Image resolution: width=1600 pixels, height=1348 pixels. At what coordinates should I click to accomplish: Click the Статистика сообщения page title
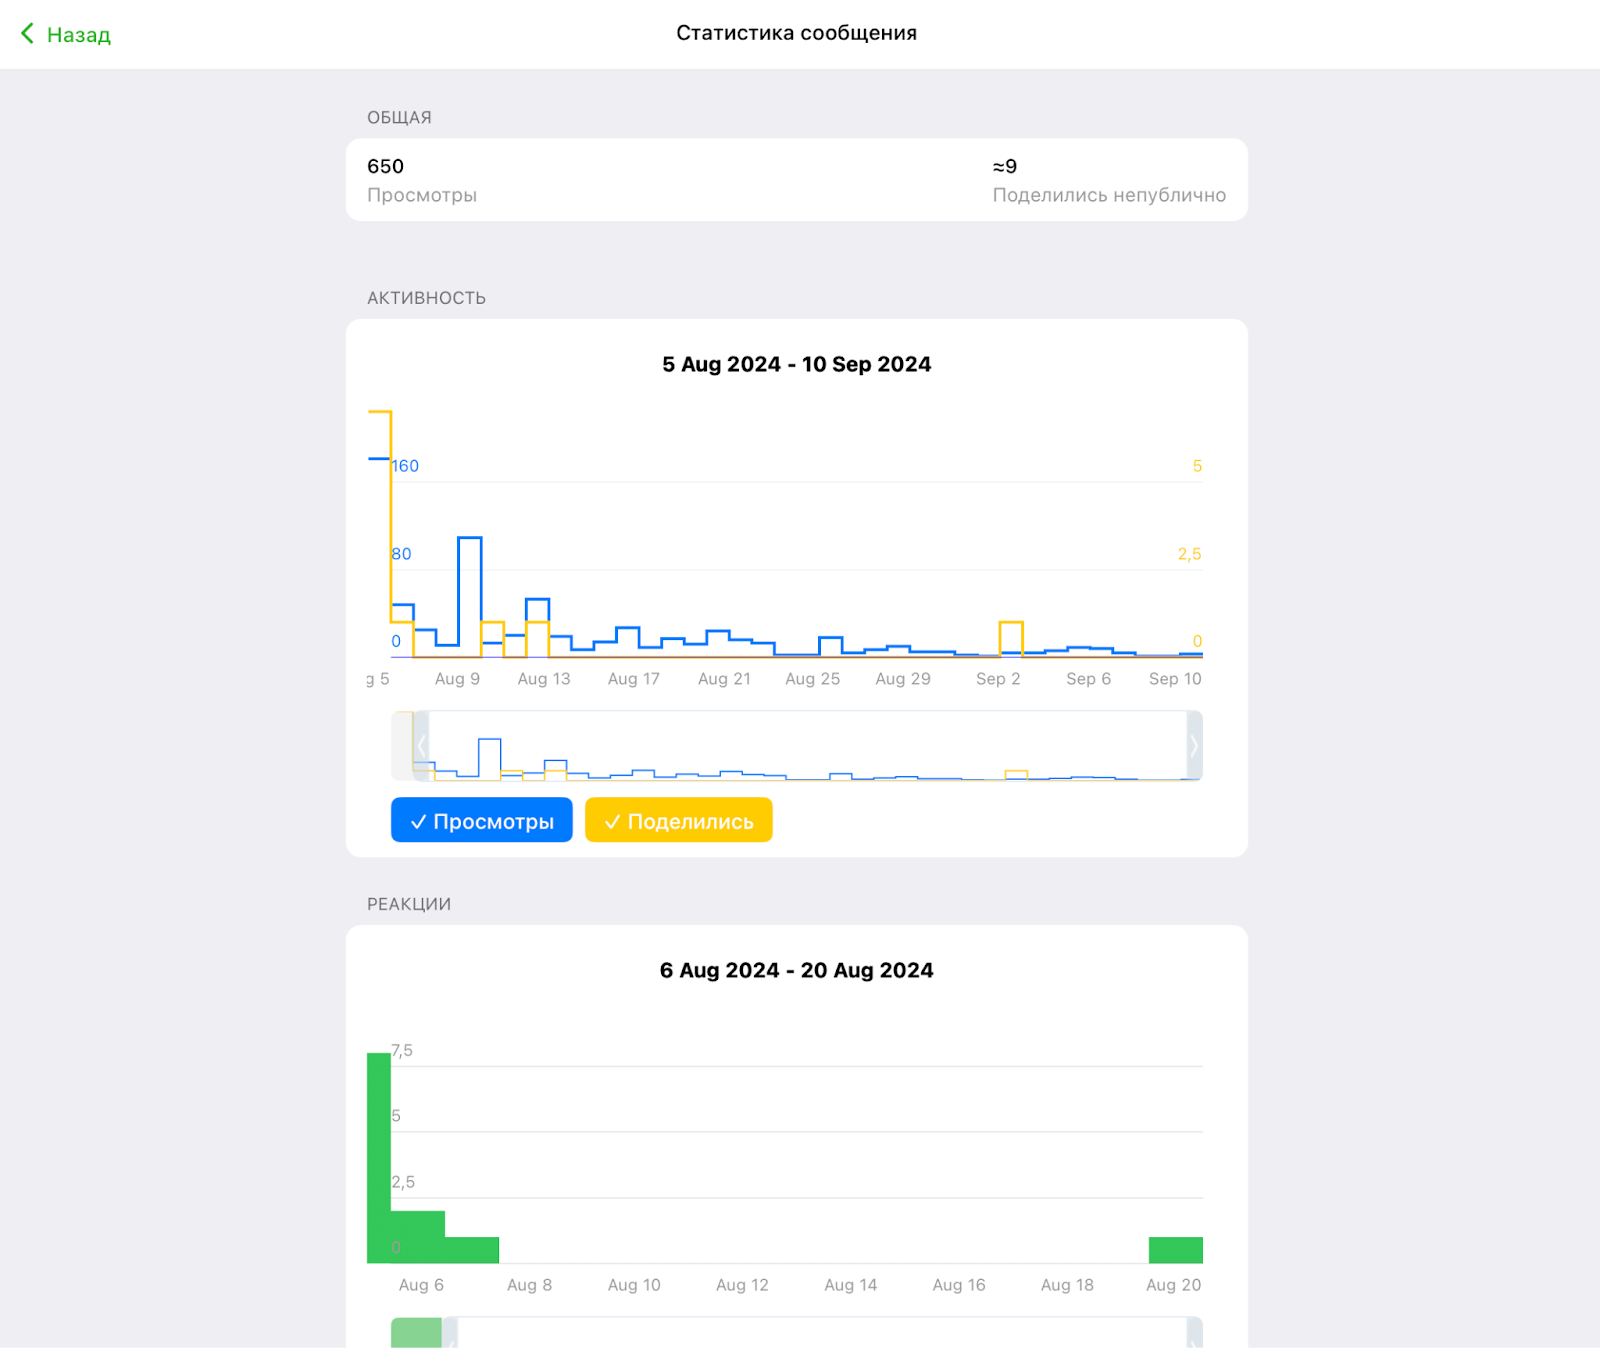797,33
